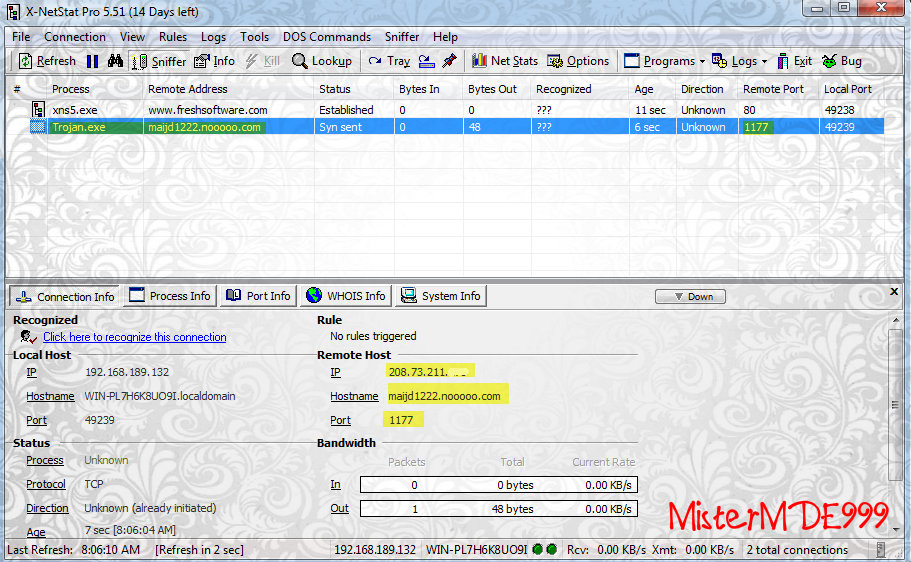
Task: Click the Refresh toolbar button
Action: (47, 61)
